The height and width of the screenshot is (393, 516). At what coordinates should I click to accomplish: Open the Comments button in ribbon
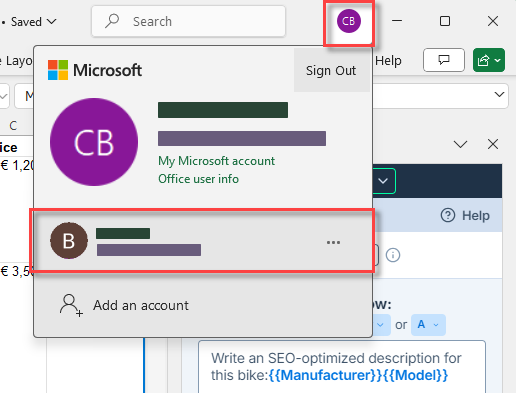[x=444, y=60]
